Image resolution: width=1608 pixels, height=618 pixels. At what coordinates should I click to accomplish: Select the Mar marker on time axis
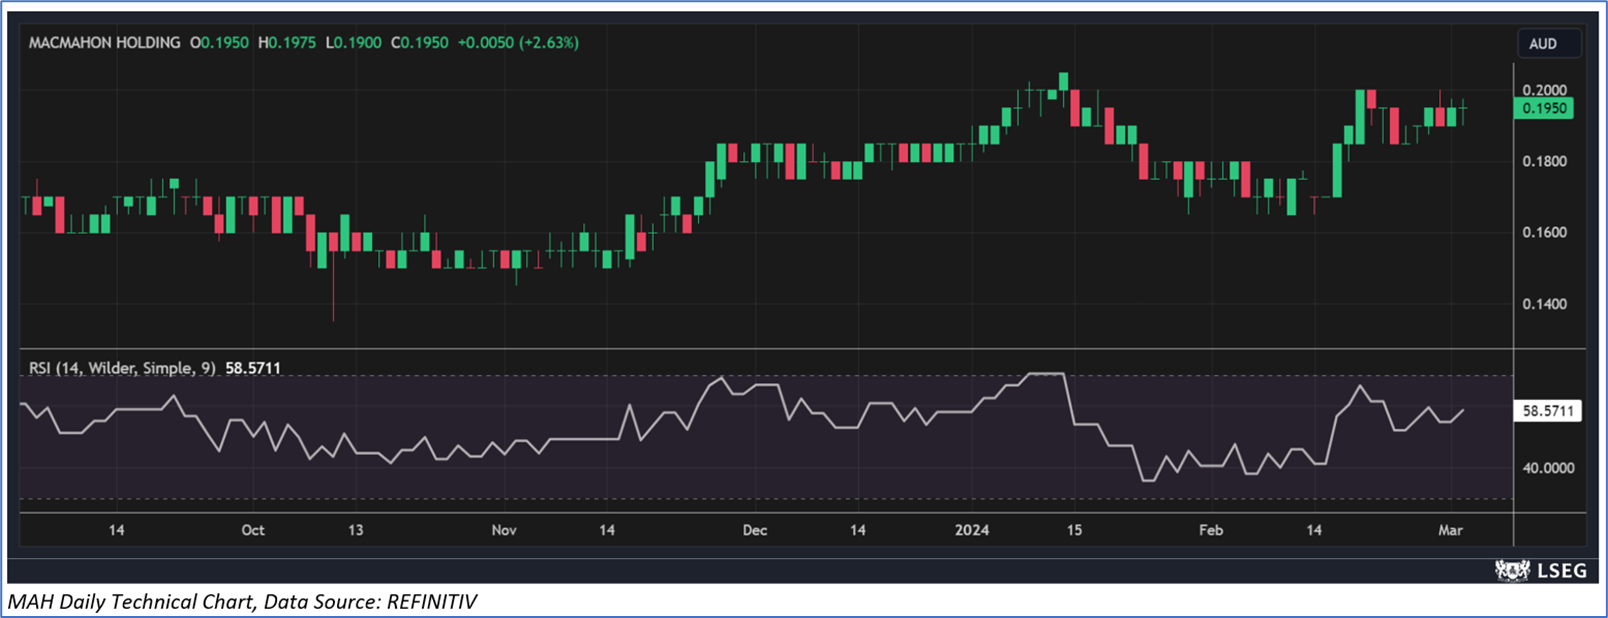tap(1450, 530)
